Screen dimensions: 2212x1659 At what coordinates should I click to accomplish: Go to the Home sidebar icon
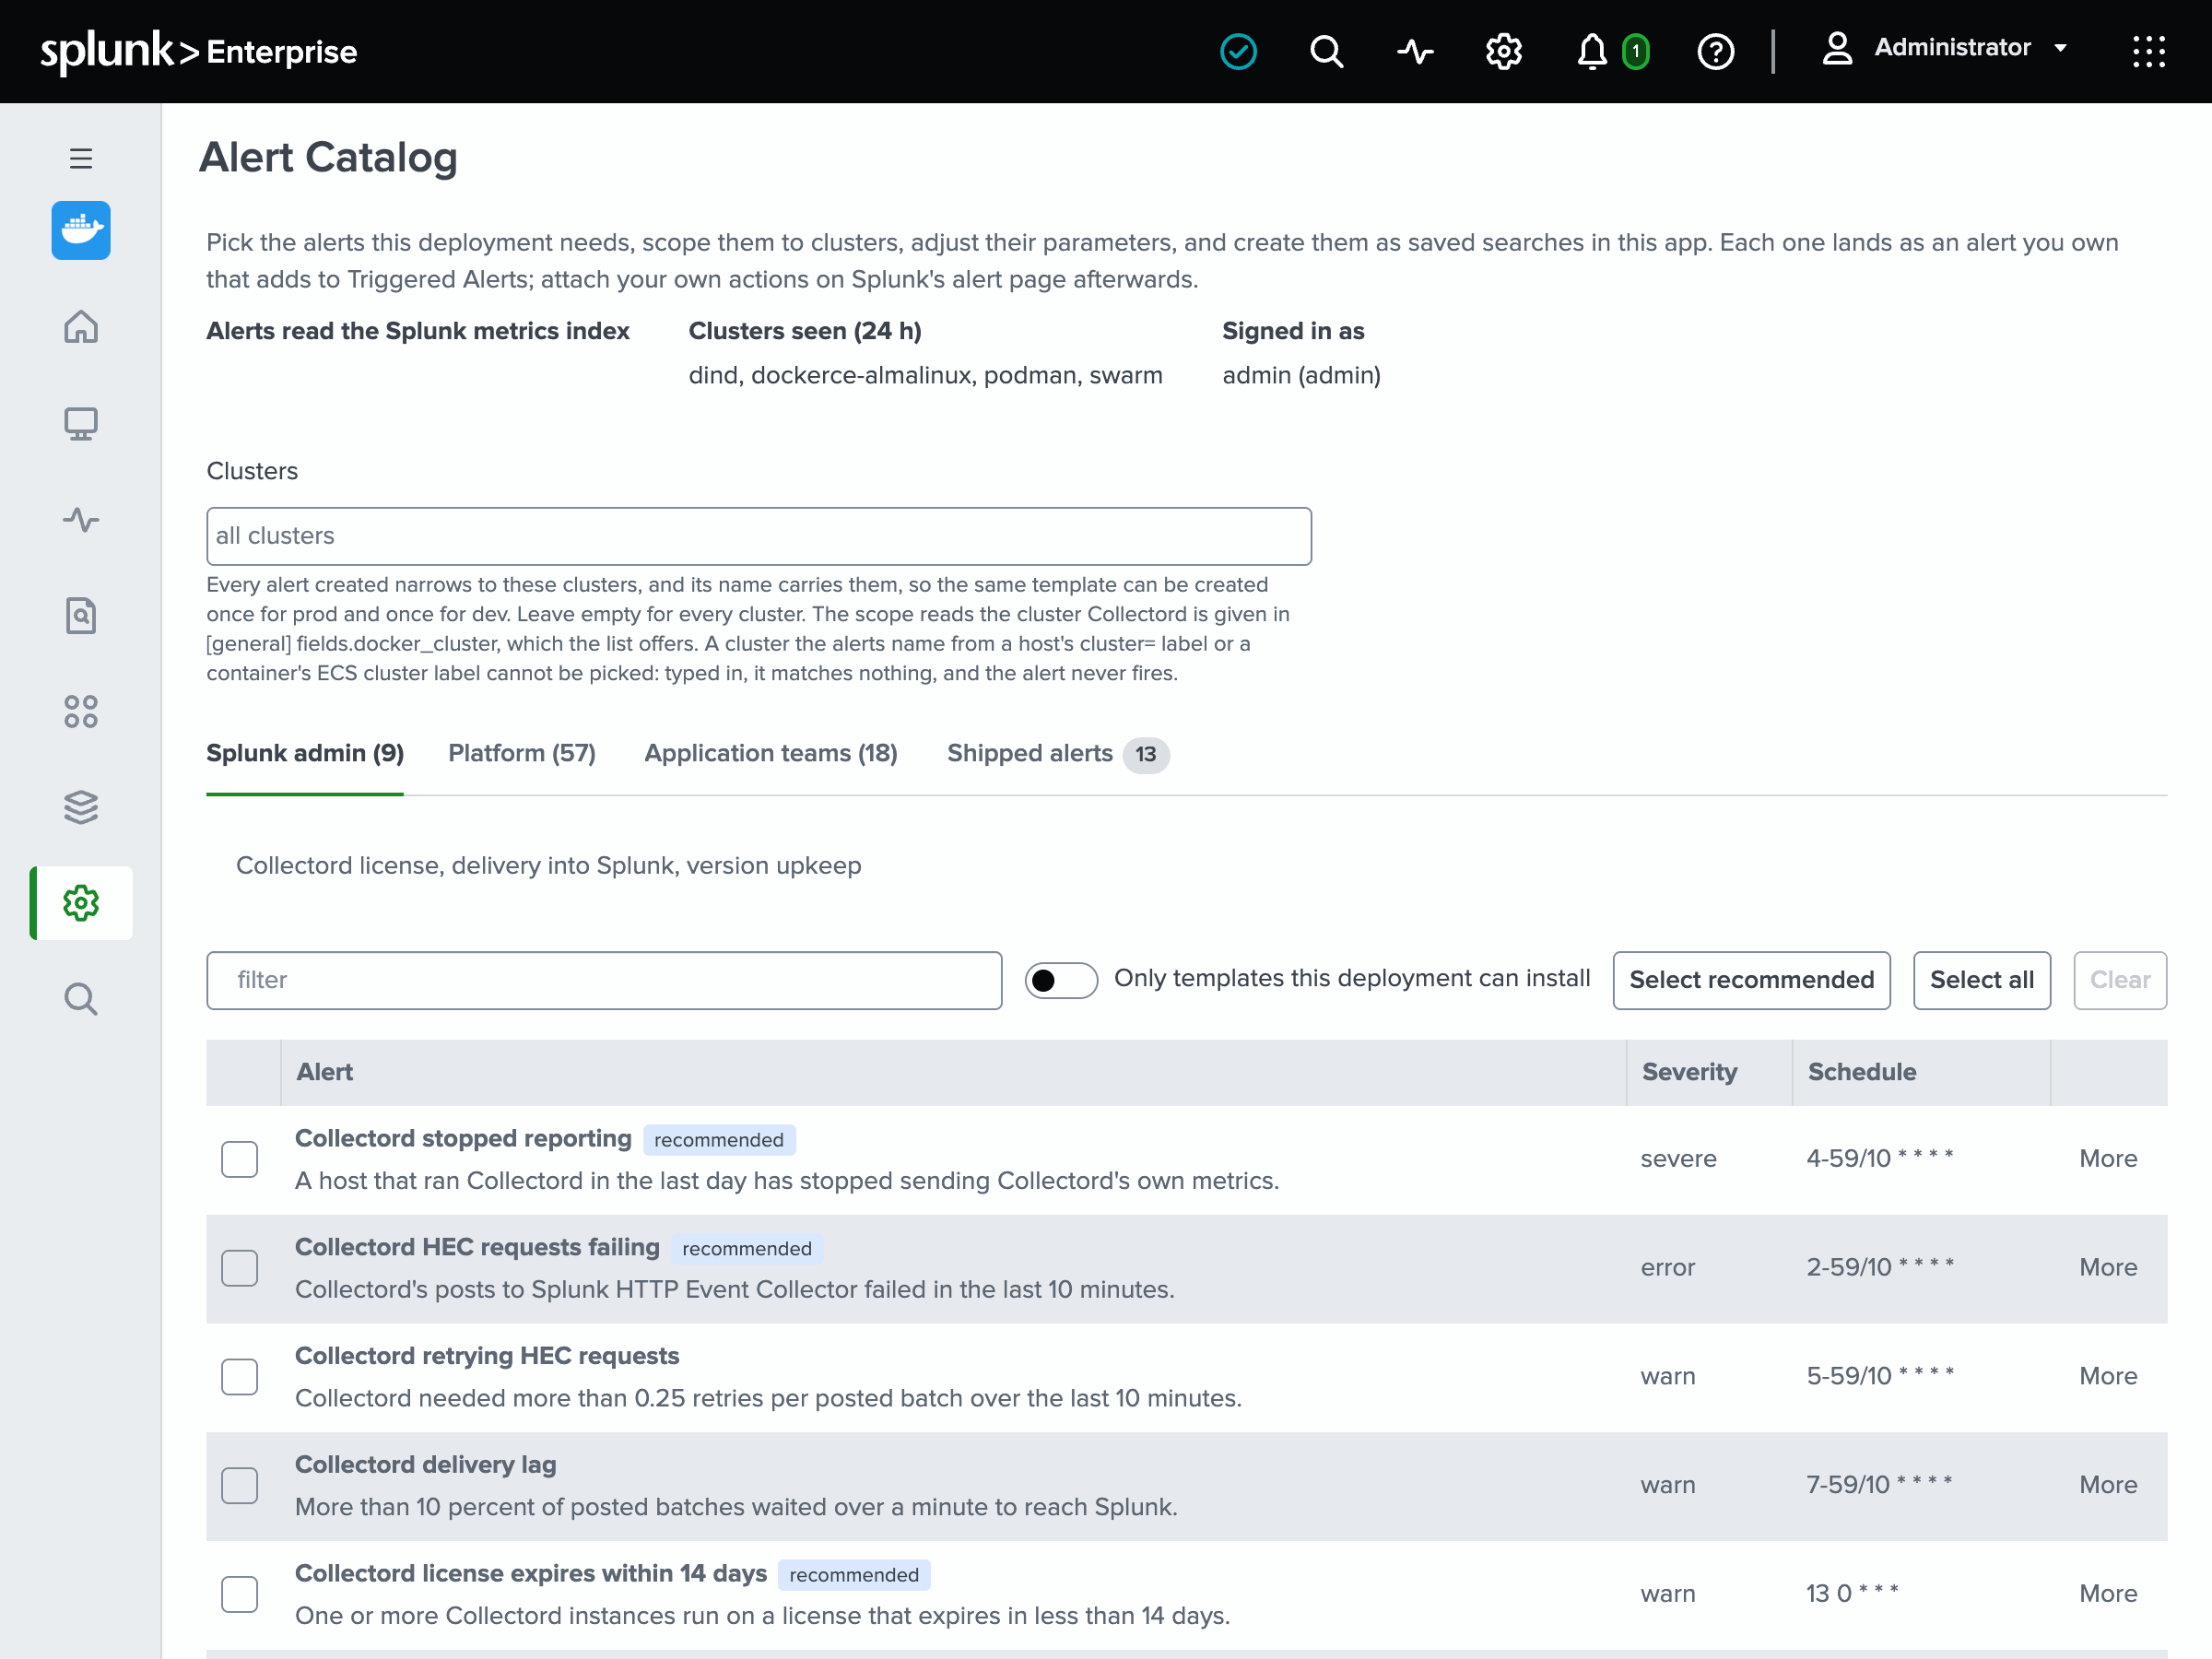81,327
